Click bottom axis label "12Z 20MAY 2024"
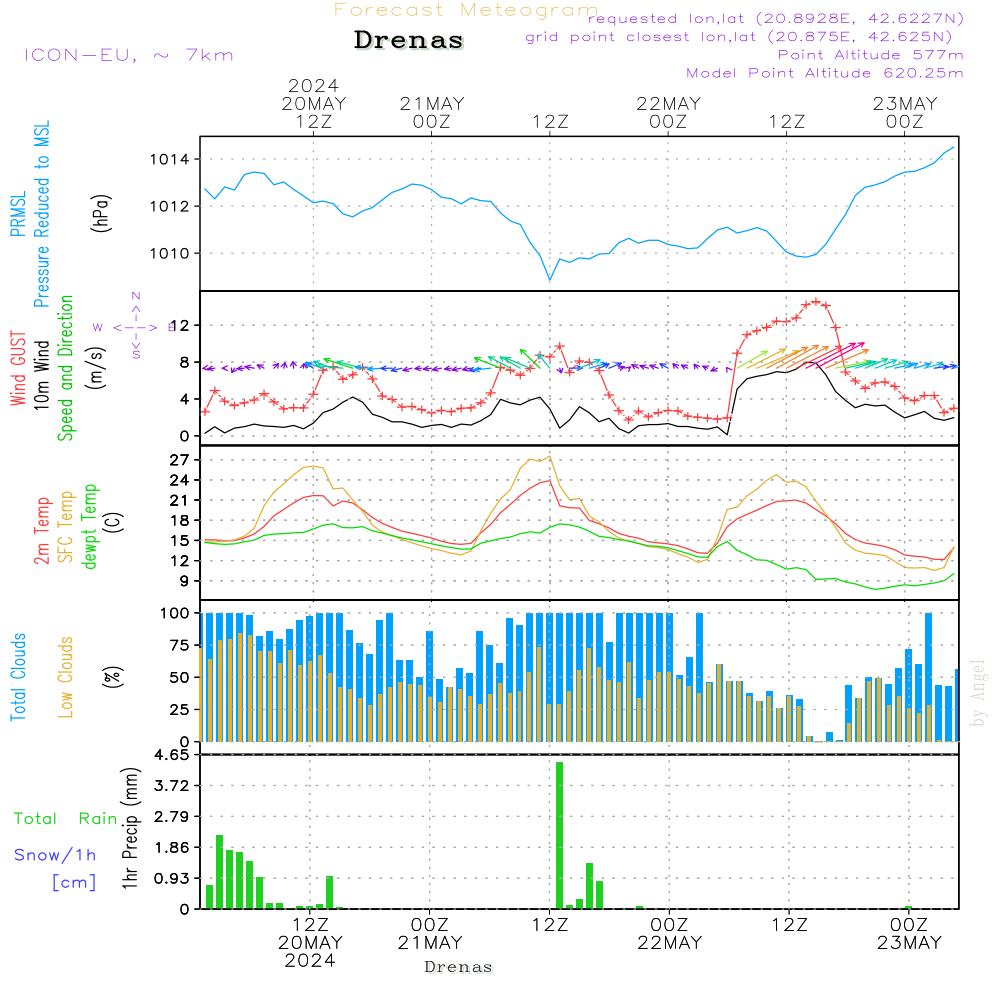 310,943
